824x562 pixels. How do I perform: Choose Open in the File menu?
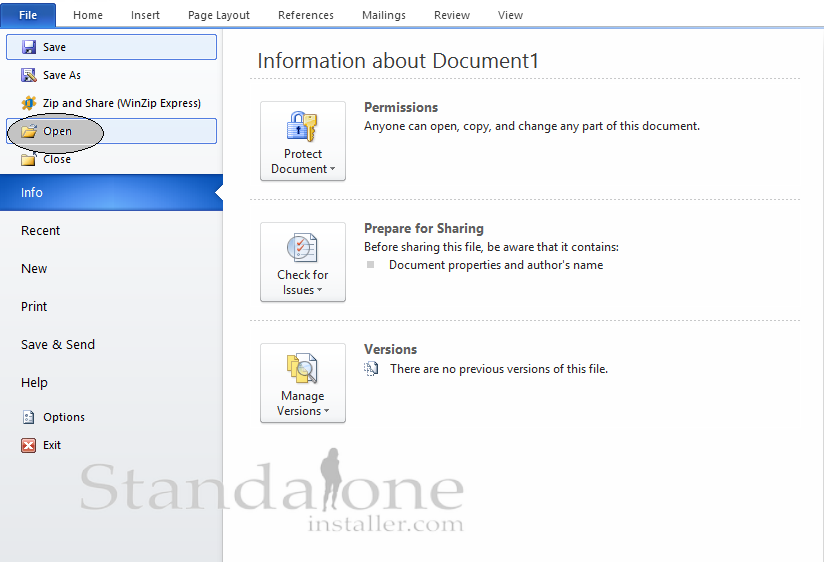111,131
